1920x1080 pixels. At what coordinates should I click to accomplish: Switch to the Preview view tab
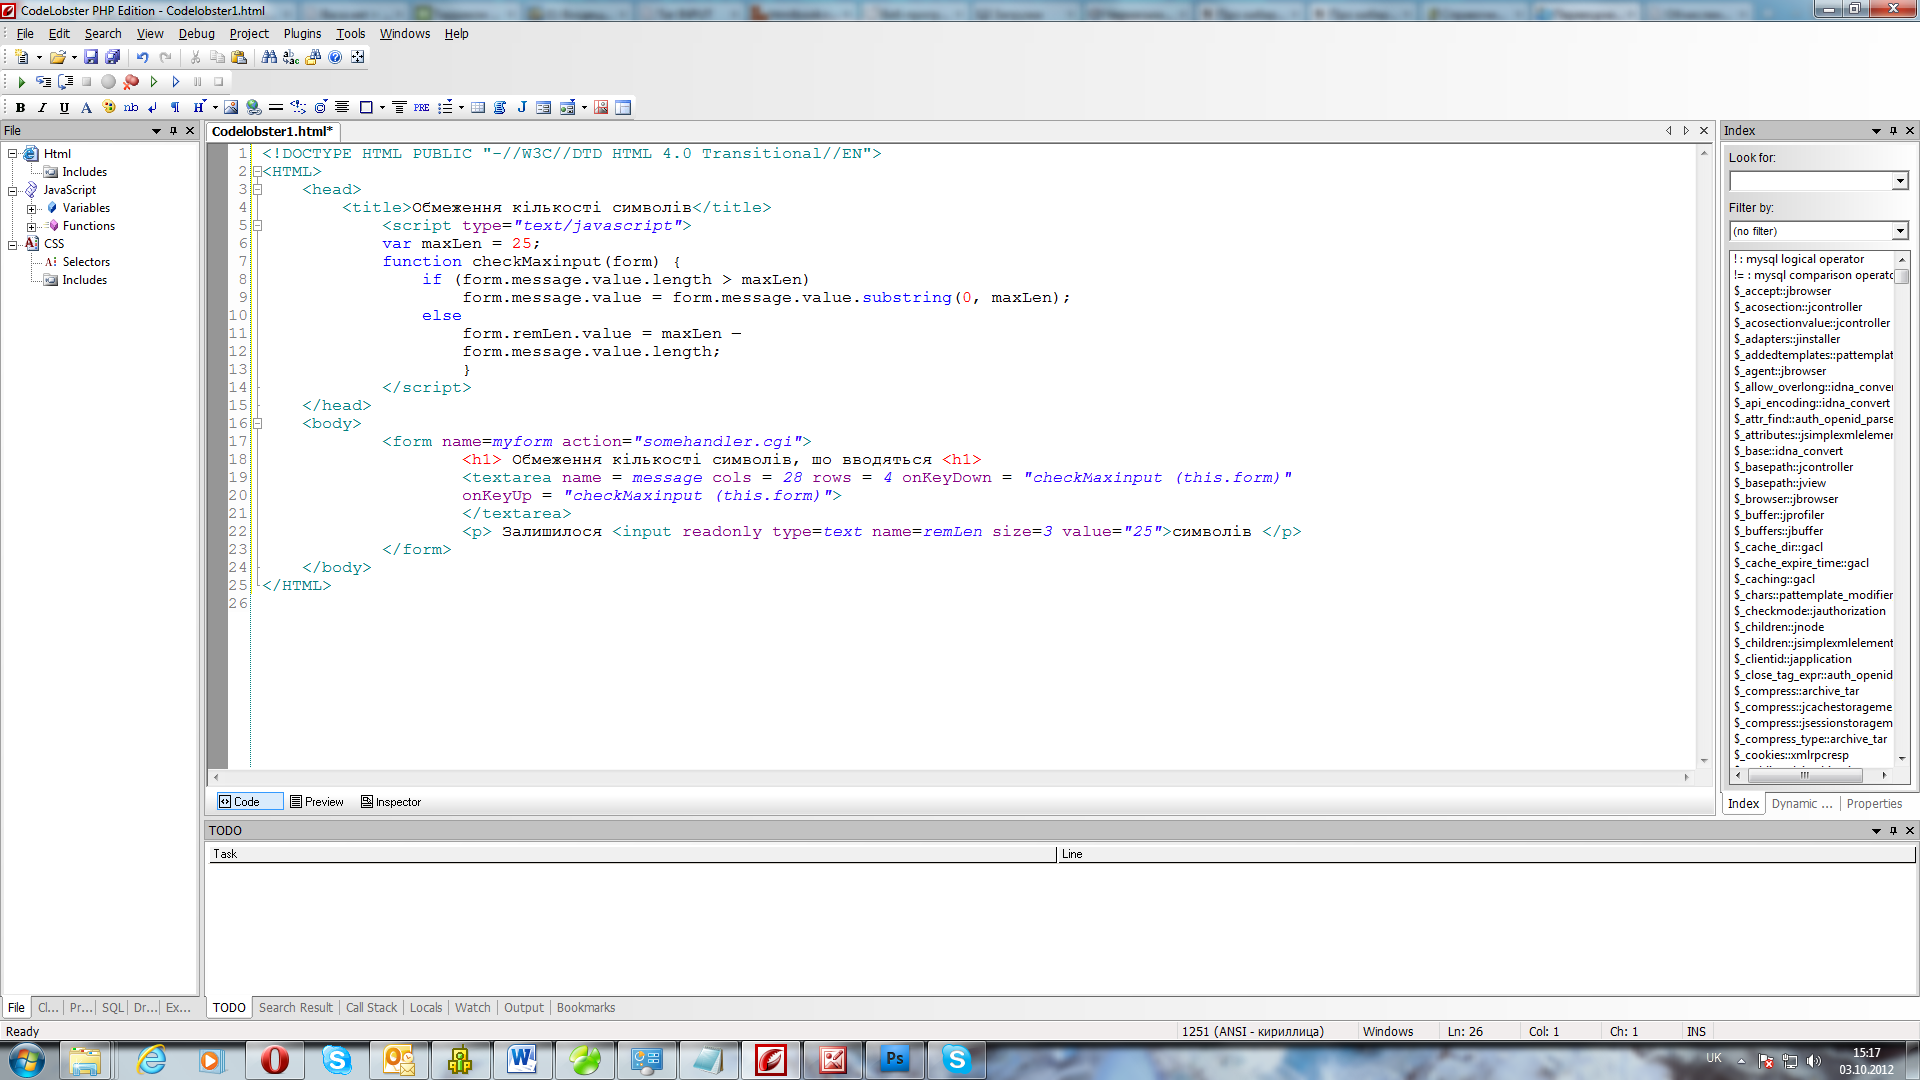(316, 802)
